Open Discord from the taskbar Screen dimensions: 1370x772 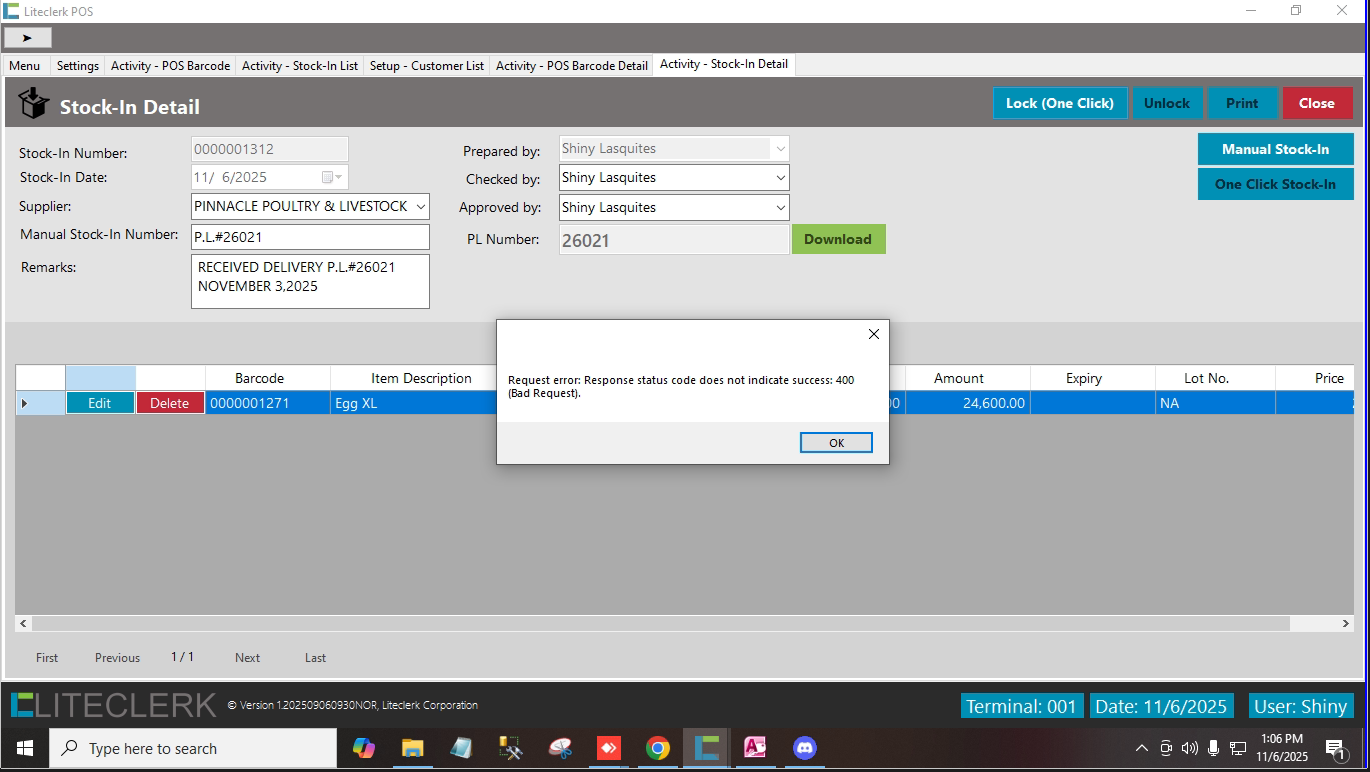pos(804,748)
